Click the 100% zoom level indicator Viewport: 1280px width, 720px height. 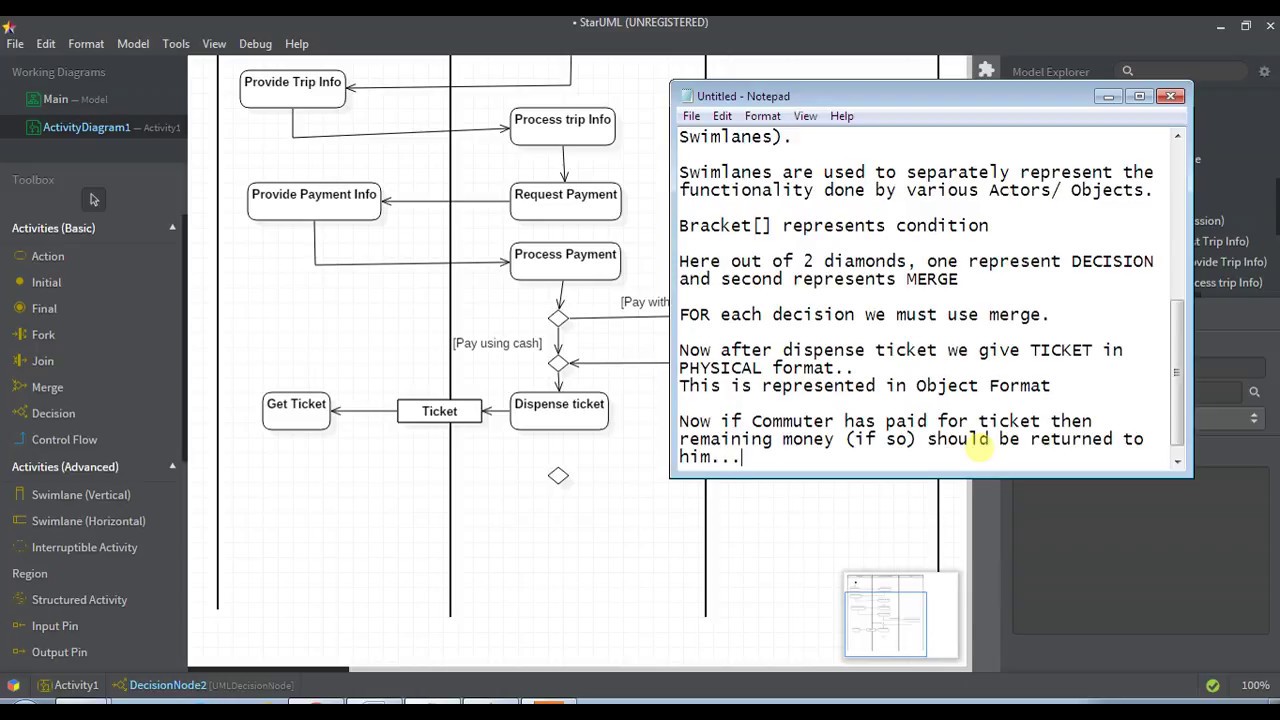click(x=1255, y=685)
